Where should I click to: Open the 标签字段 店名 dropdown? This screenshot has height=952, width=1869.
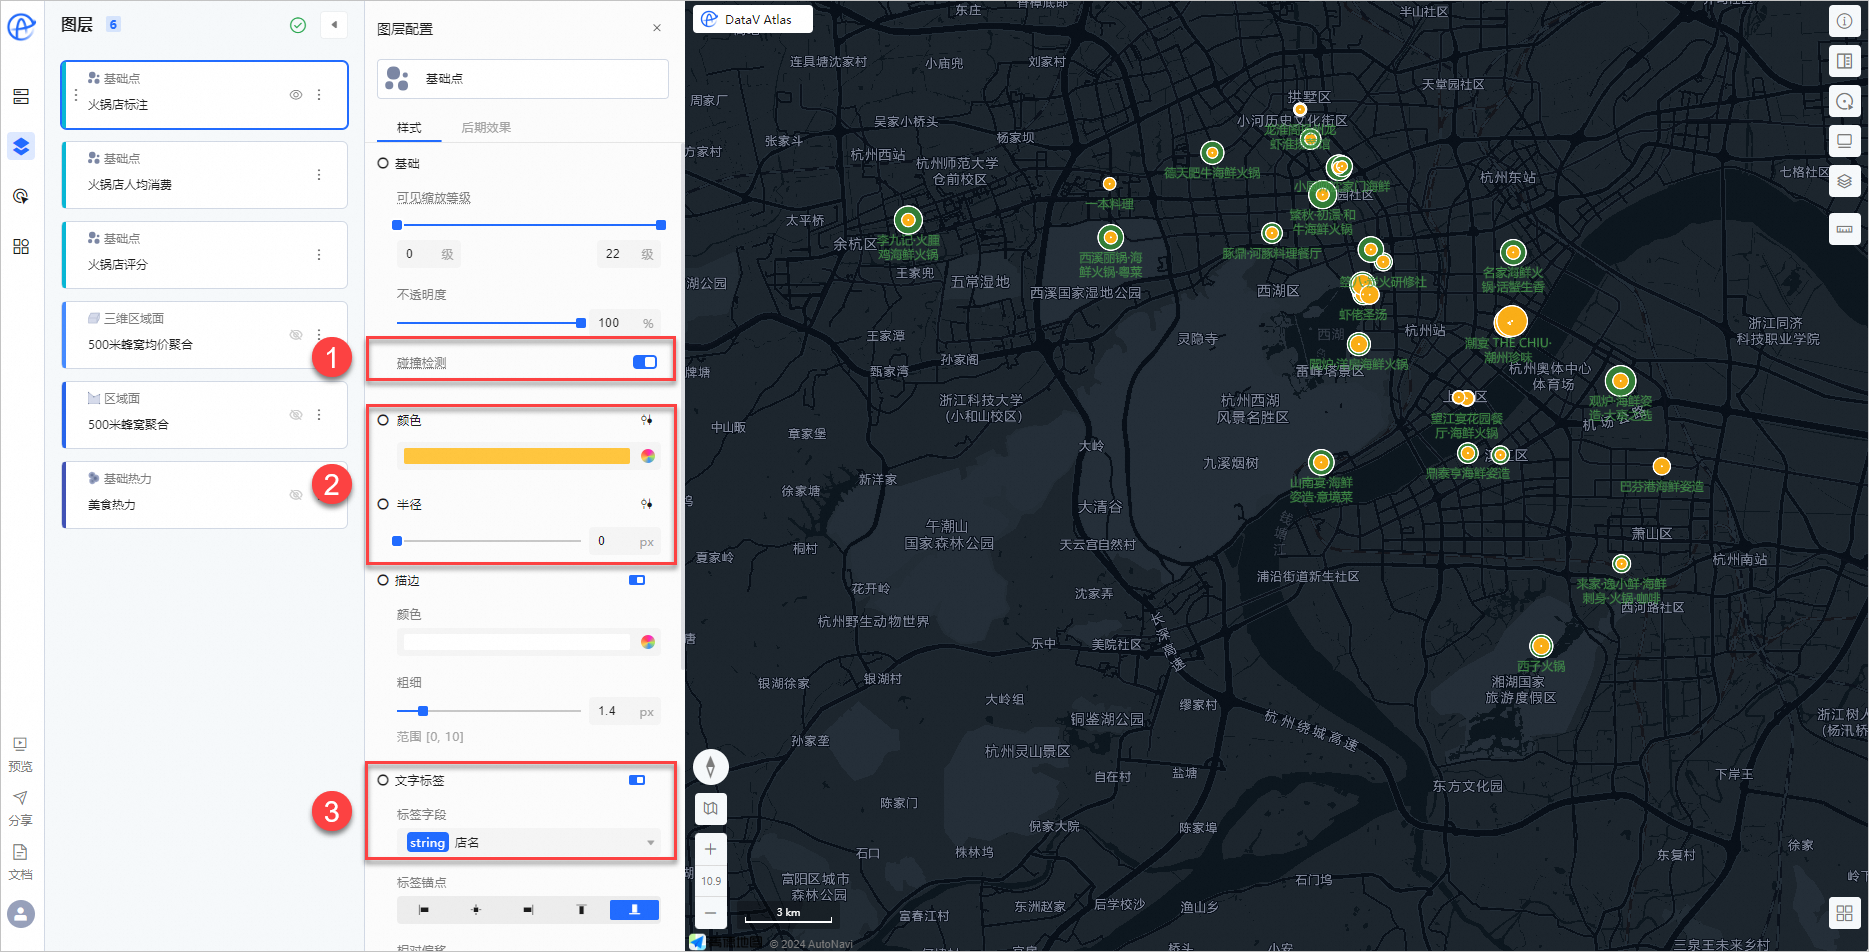click(x=529, y=842)
